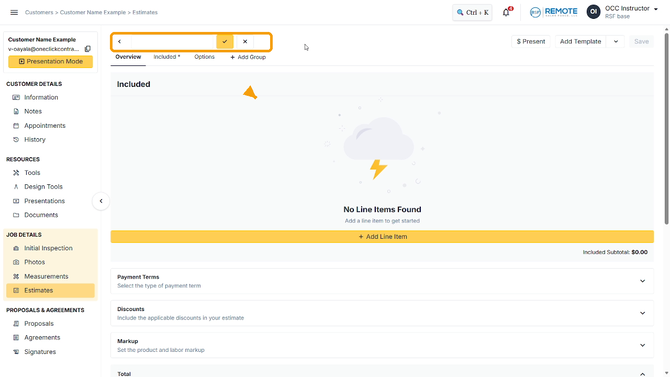This screenshot has width=670, height=377.
Task: Open the hamburger navigation menu
Action: pos(14,12)
